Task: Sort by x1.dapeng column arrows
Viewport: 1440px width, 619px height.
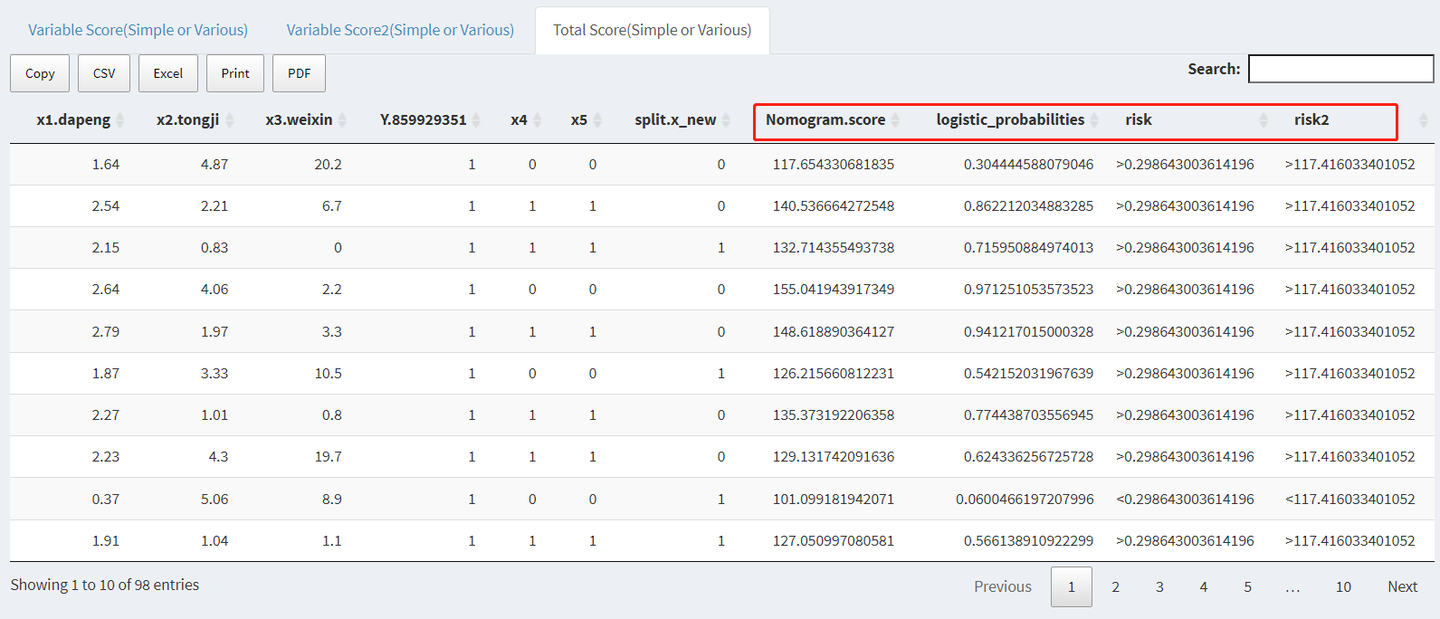Action: 120,120
